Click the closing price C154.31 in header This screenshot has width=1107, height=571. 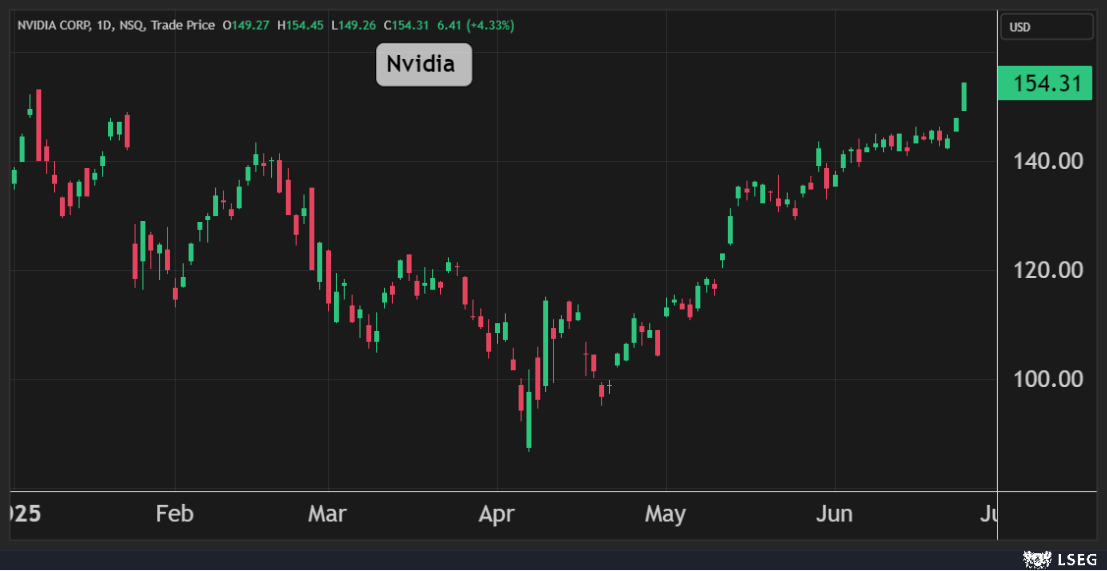(x=397, y=25)
